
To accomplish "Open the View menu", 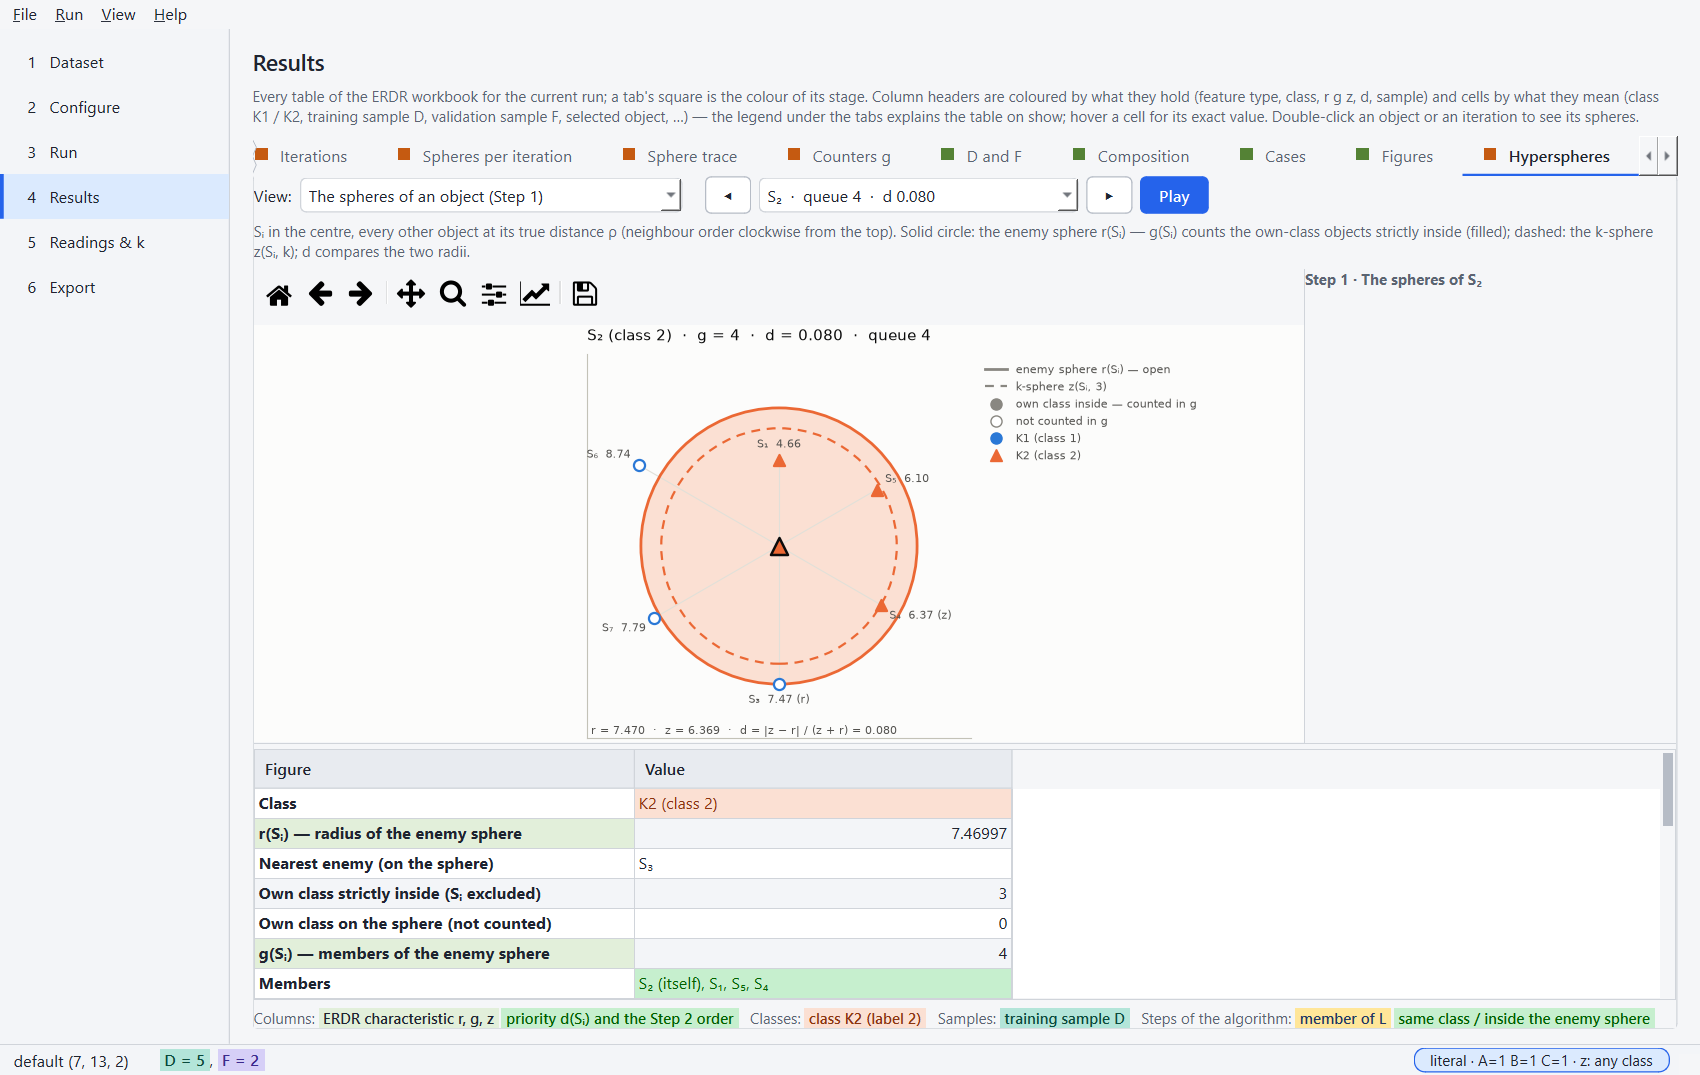I will point(118,14).
